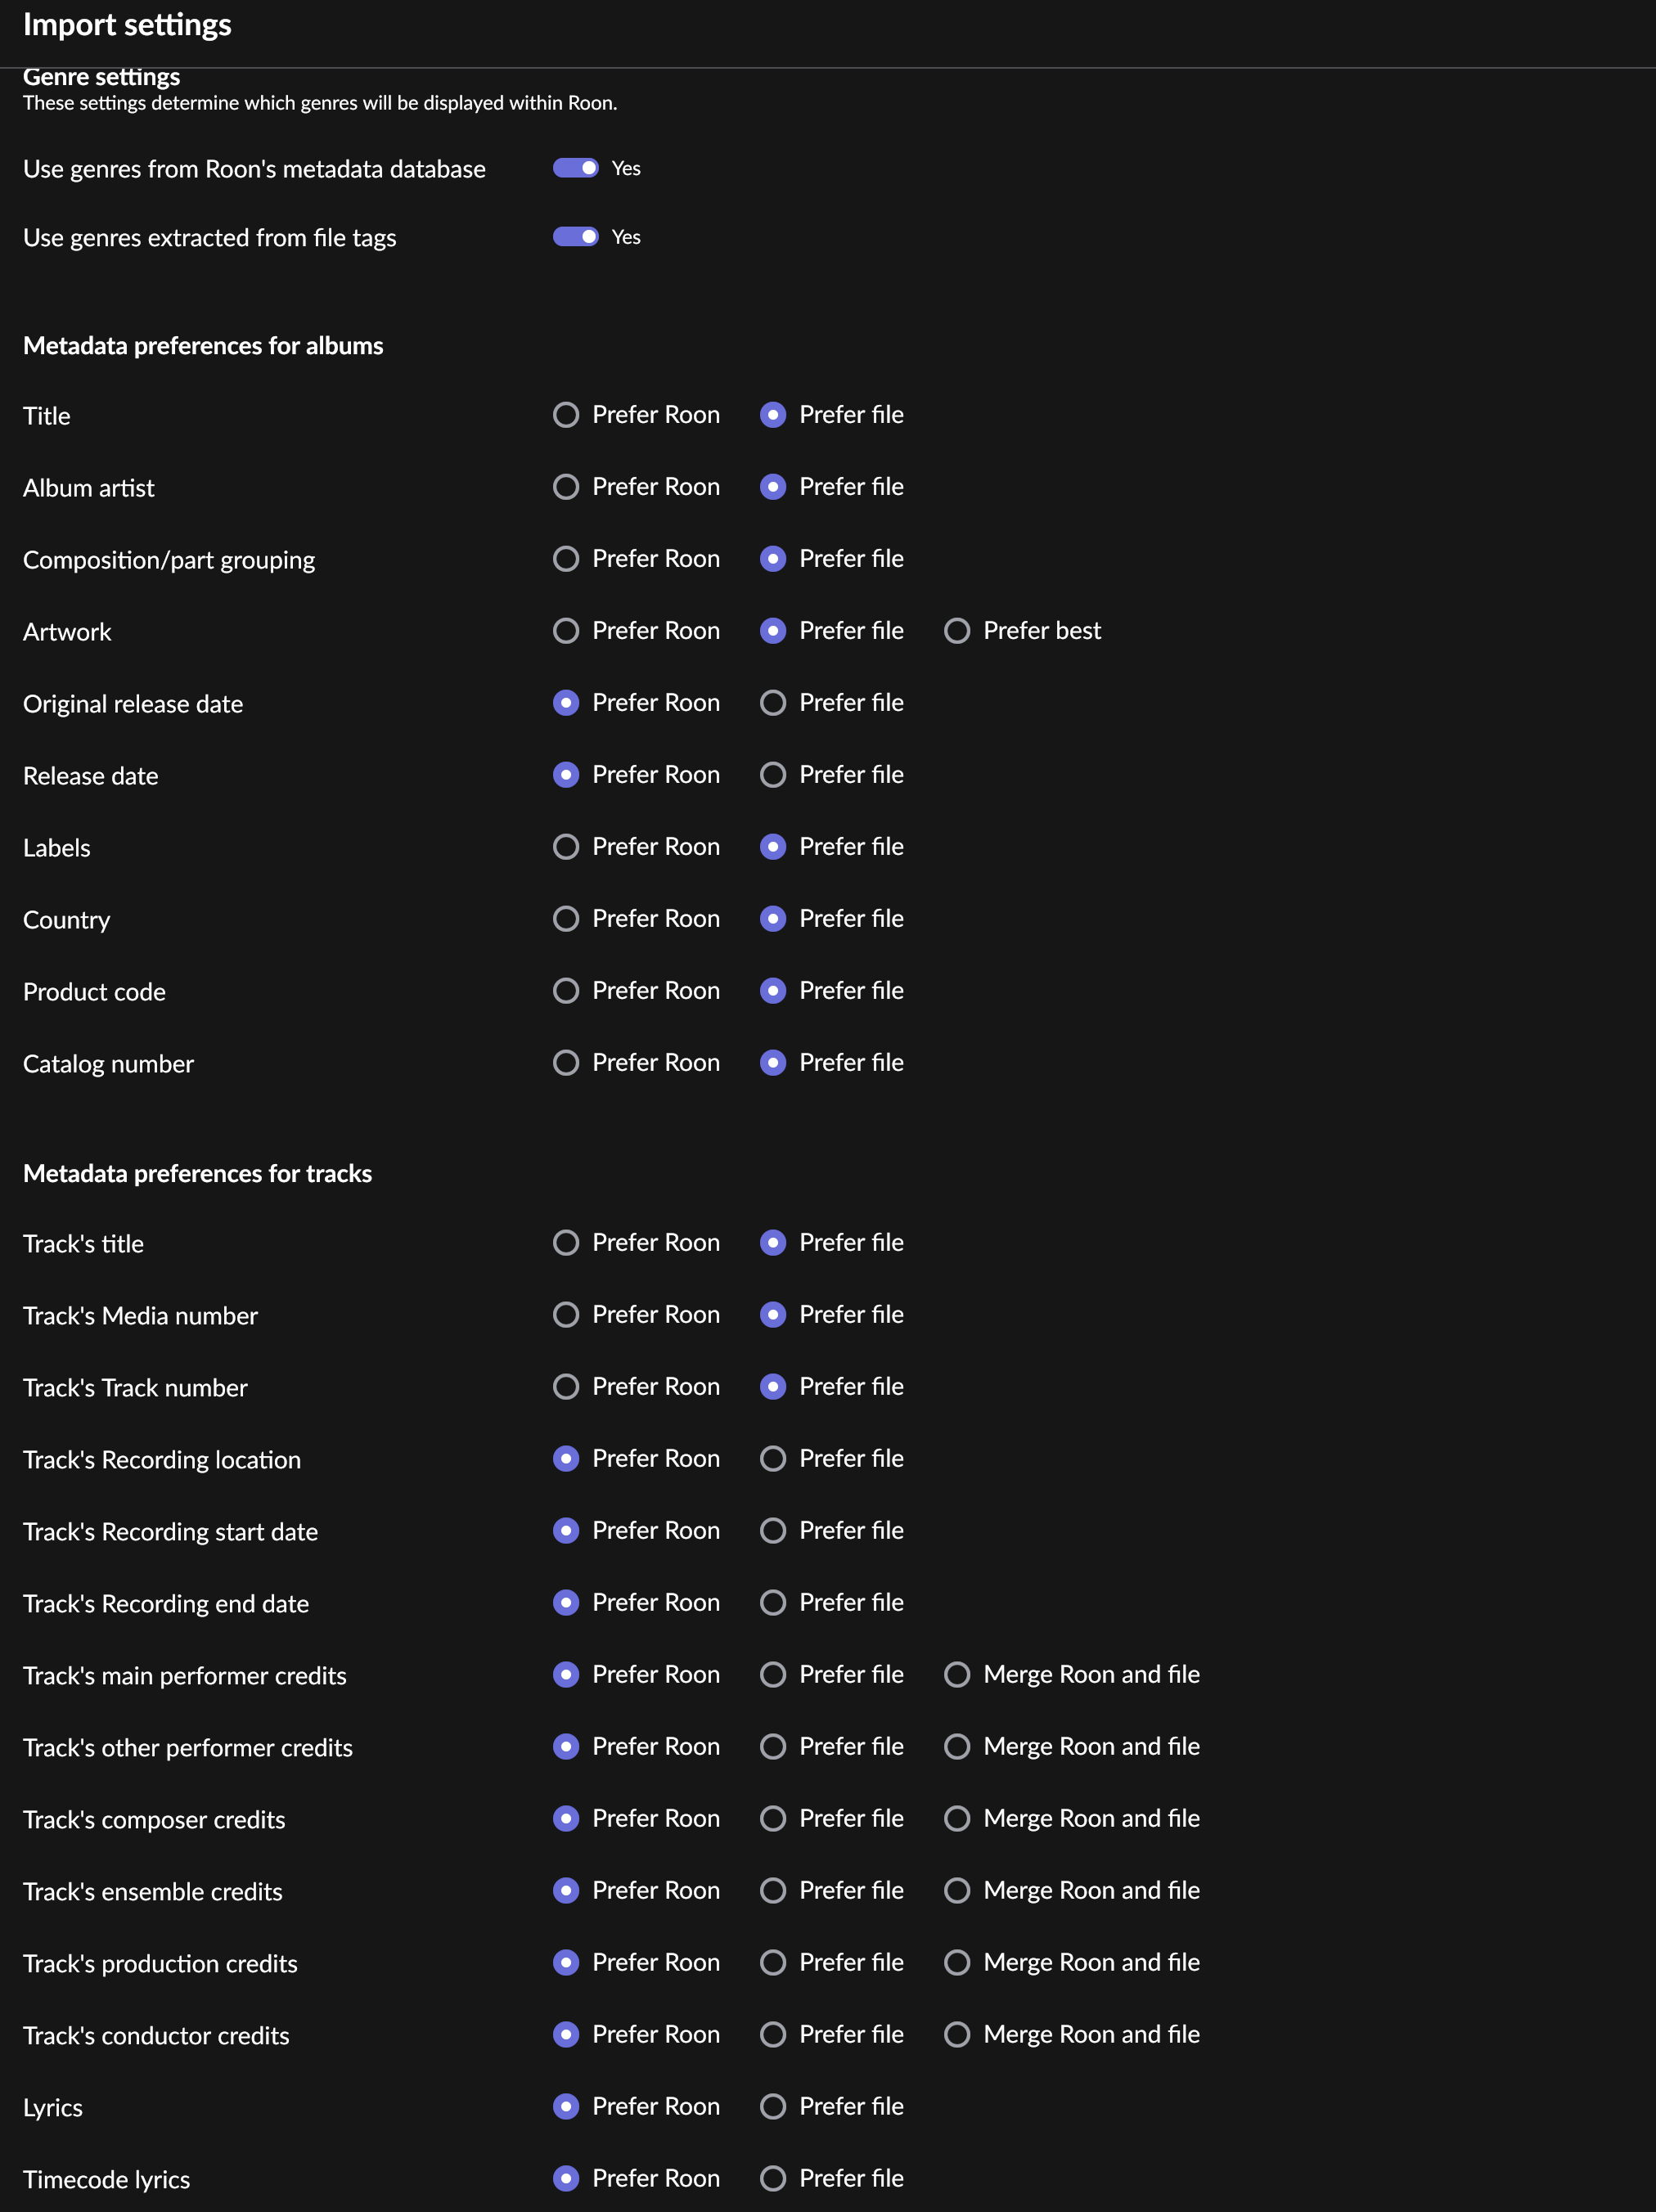Set Track's Recording location to Prefer file
The width and height of the screenshot is (1656, 2212).
773,1459
